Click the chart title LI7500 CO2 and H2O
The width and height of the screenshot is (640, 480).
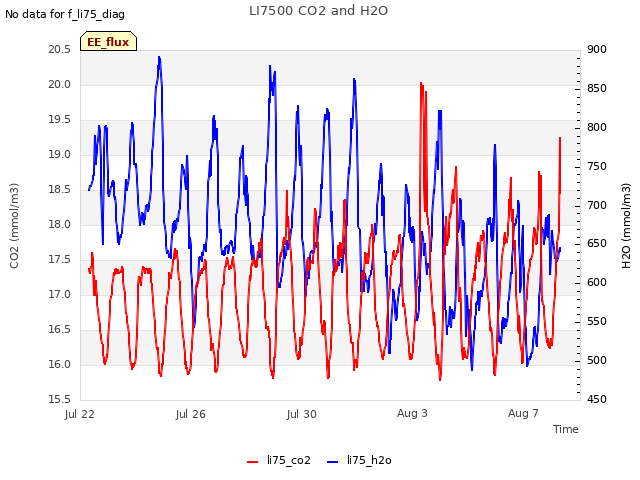tap(318, 11)
